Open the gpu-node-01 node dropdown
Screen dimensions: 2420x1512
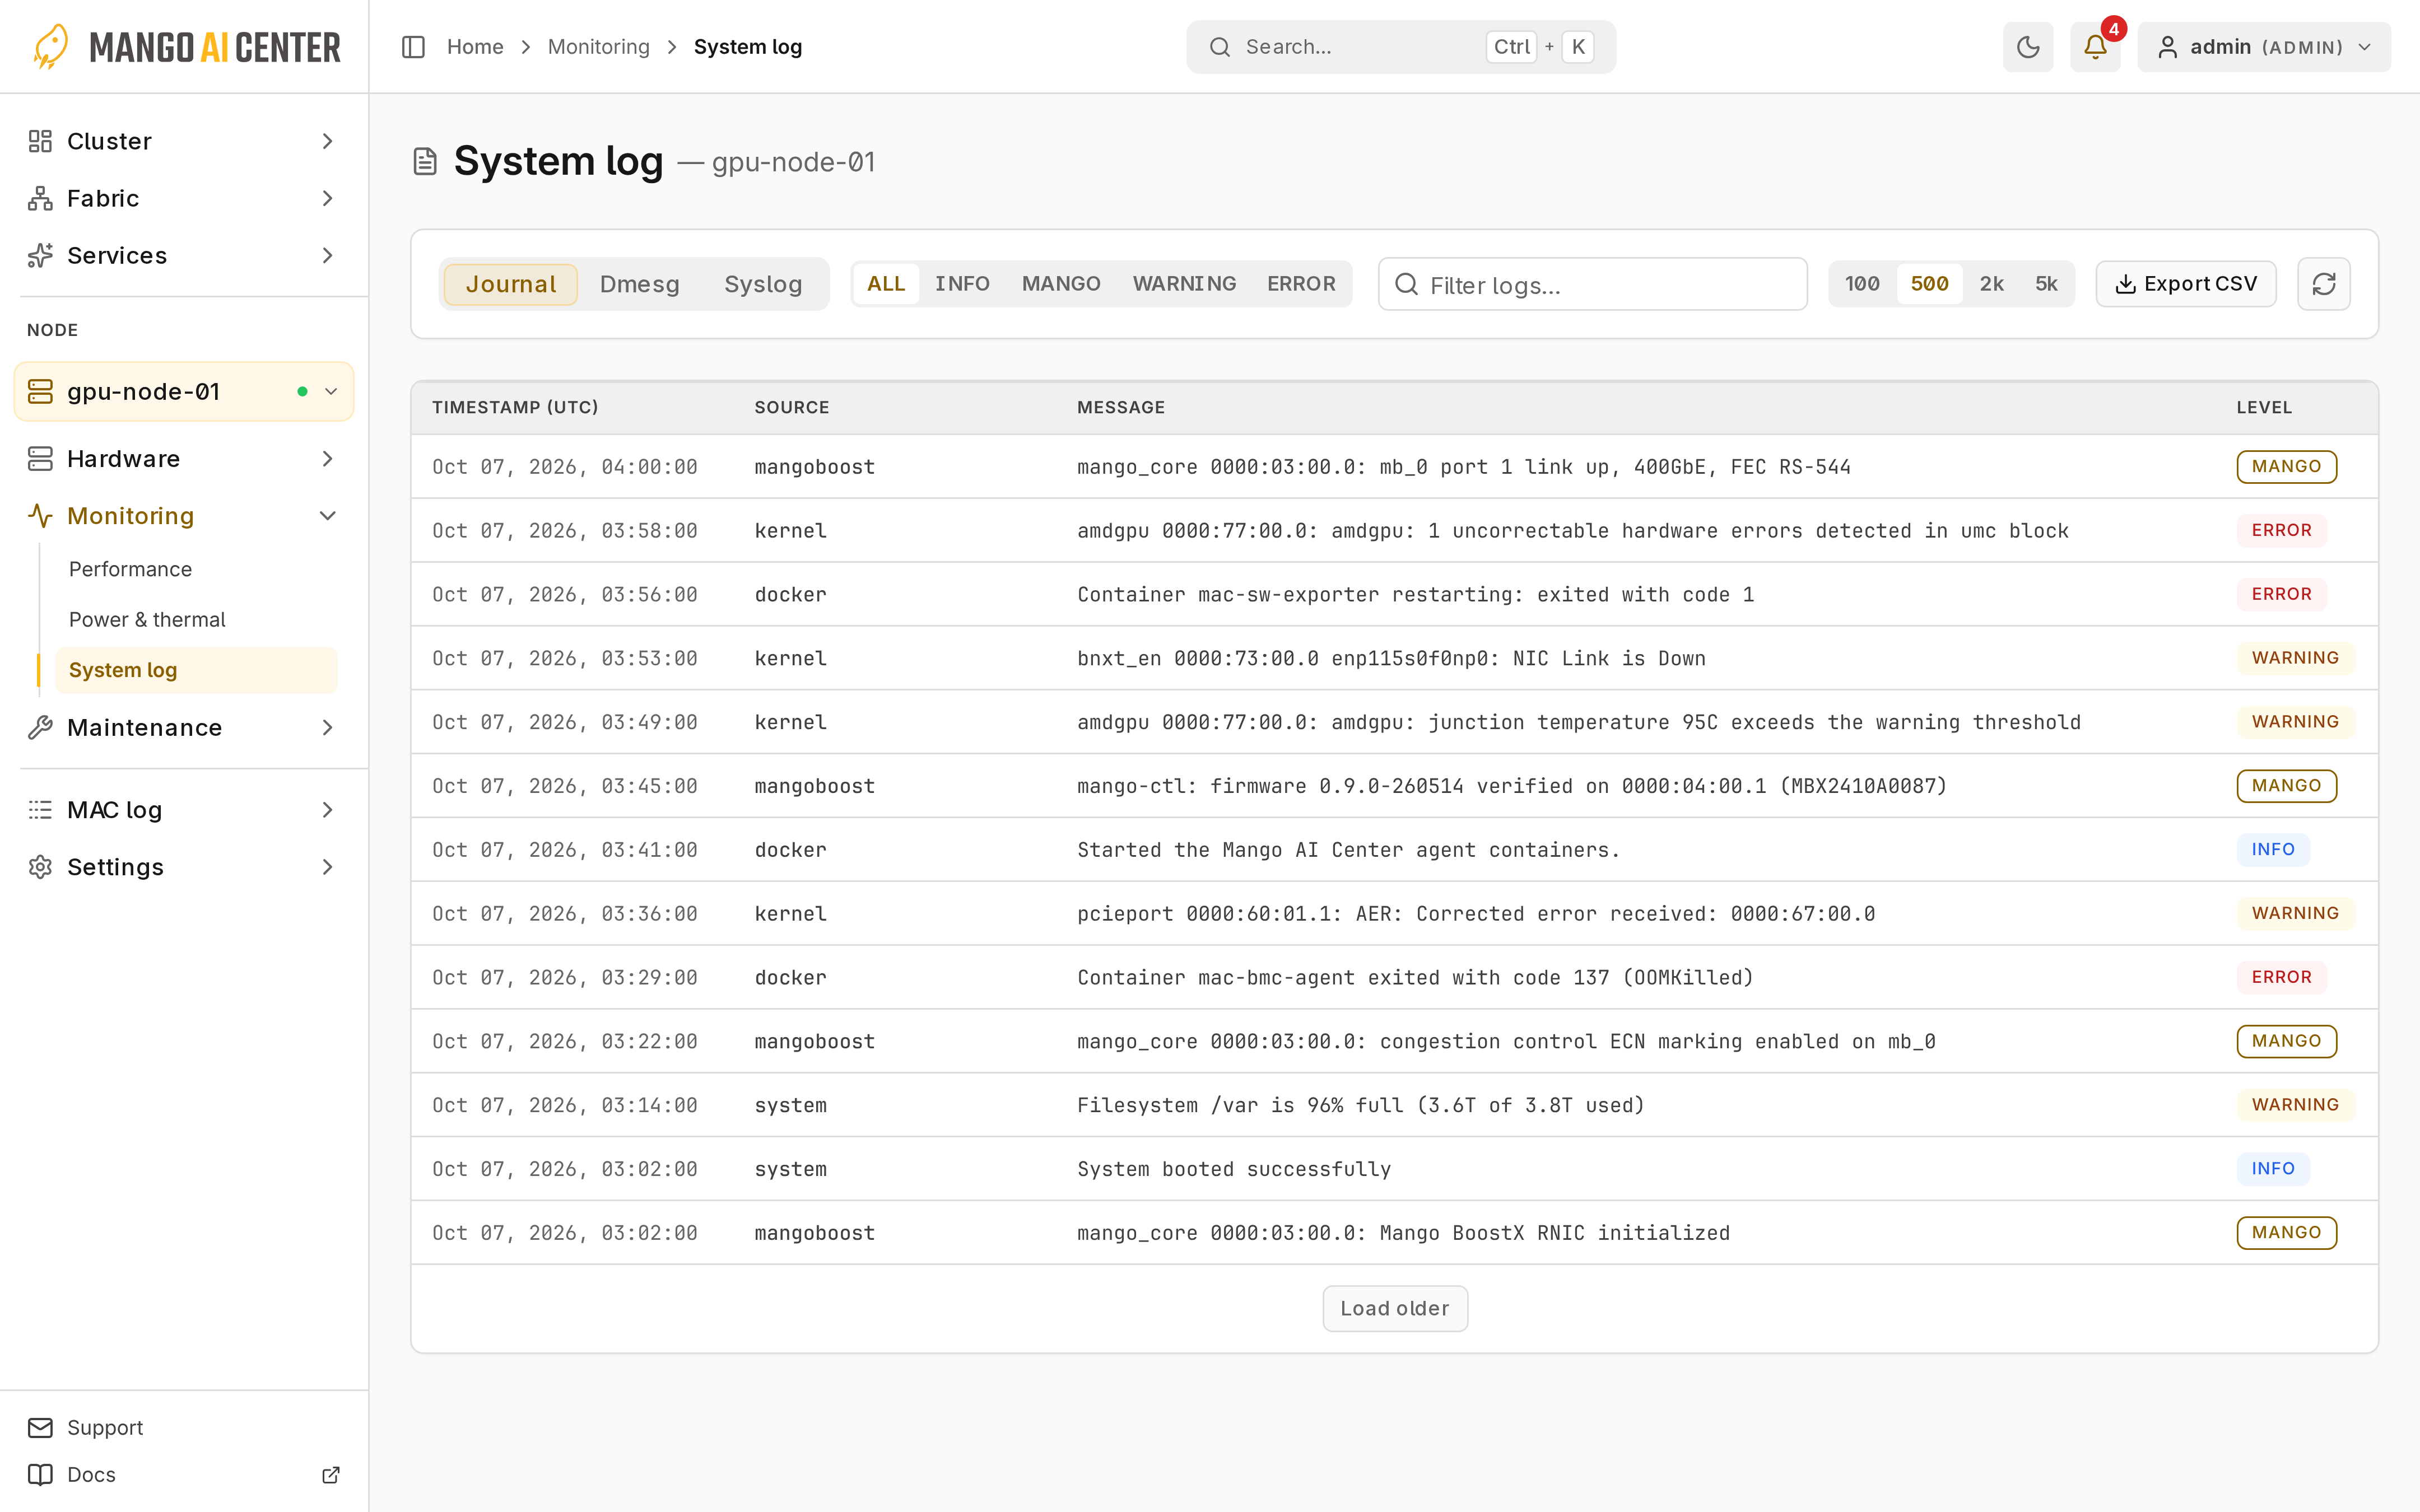pos(331,391)
